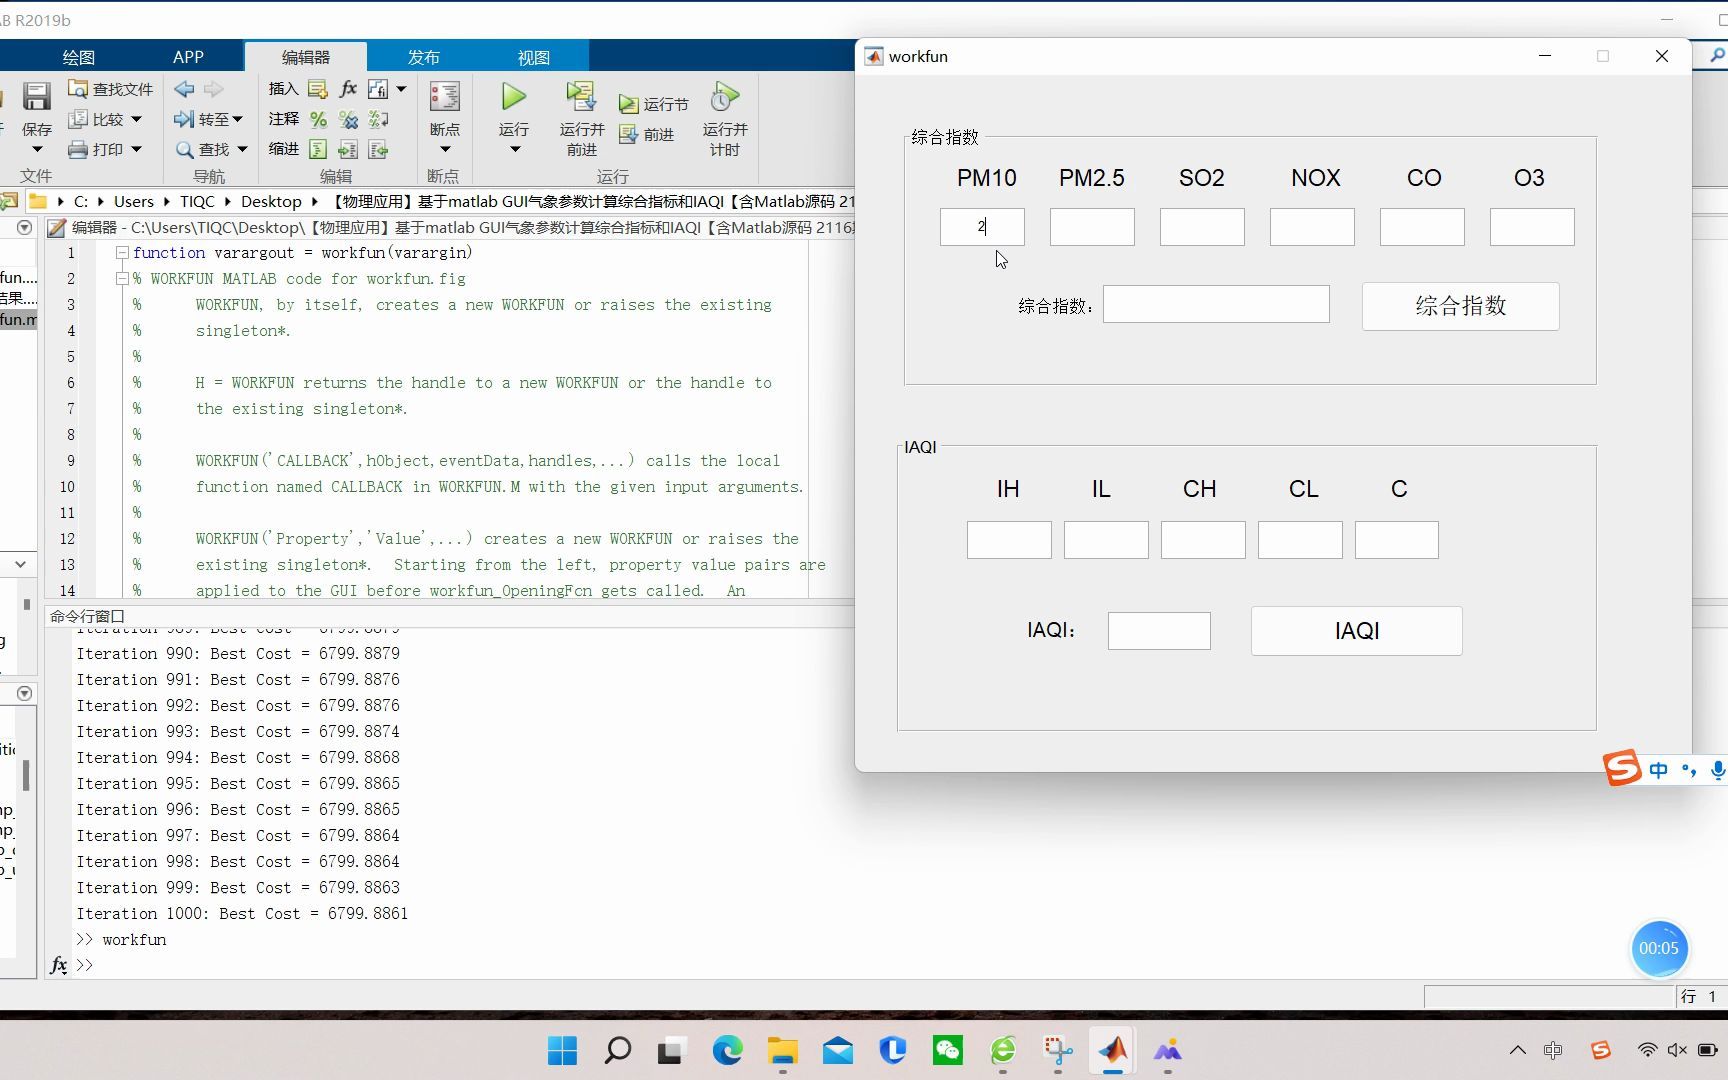Click inside the PM2.5 input field
Image resolution: width=1728 pixels, height=1080 pixels.
[1091, 227]
